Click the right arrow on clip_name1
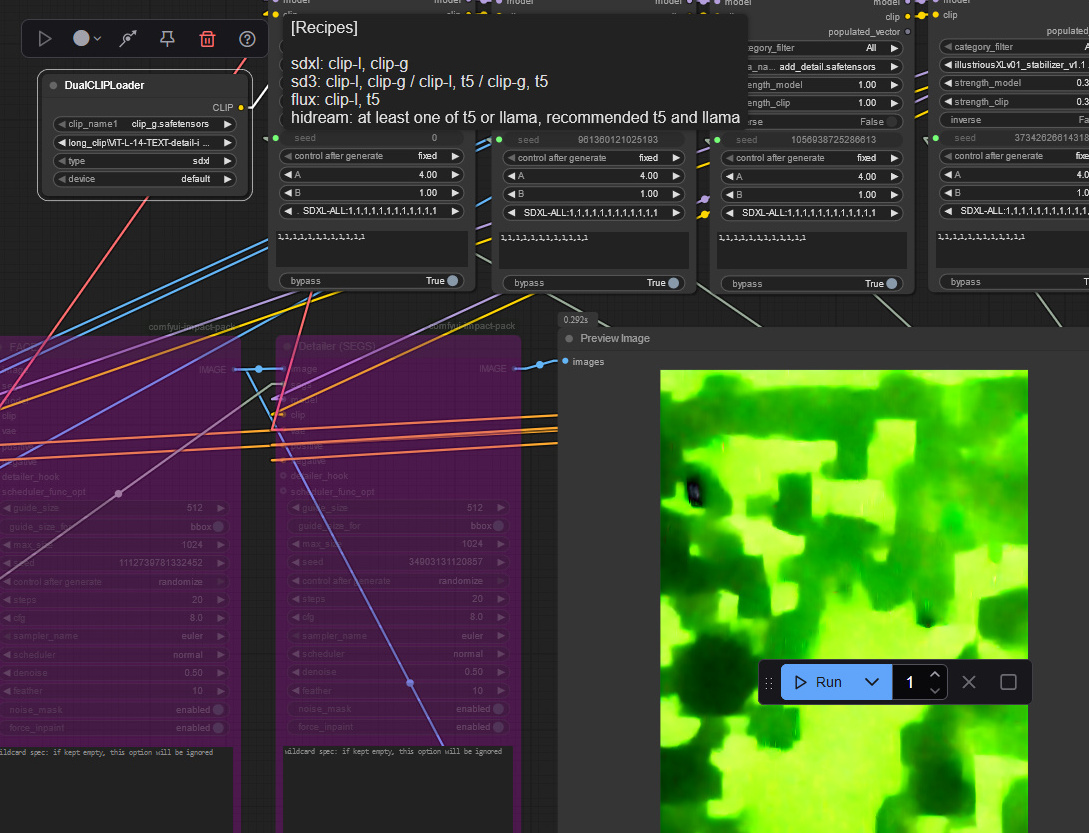 [x=227, y=124]
